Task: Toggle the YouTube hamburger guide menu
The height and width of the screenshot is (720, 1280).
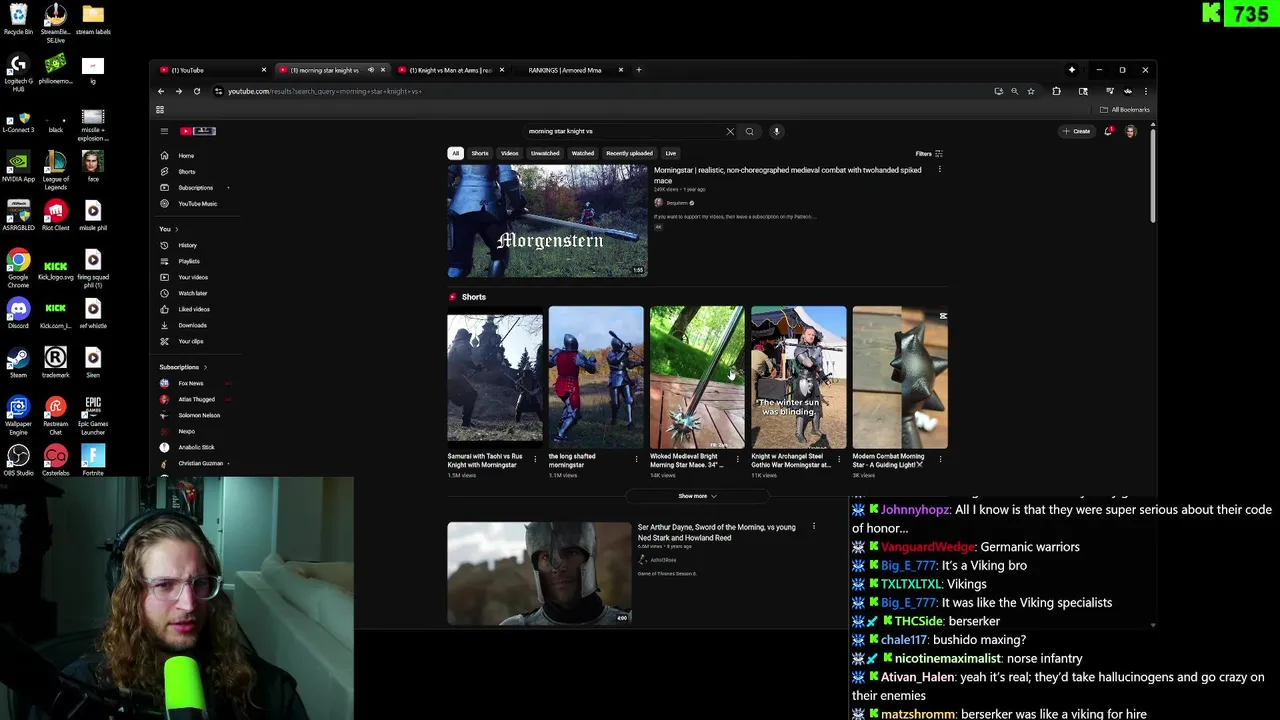Action: pos(164,131)
